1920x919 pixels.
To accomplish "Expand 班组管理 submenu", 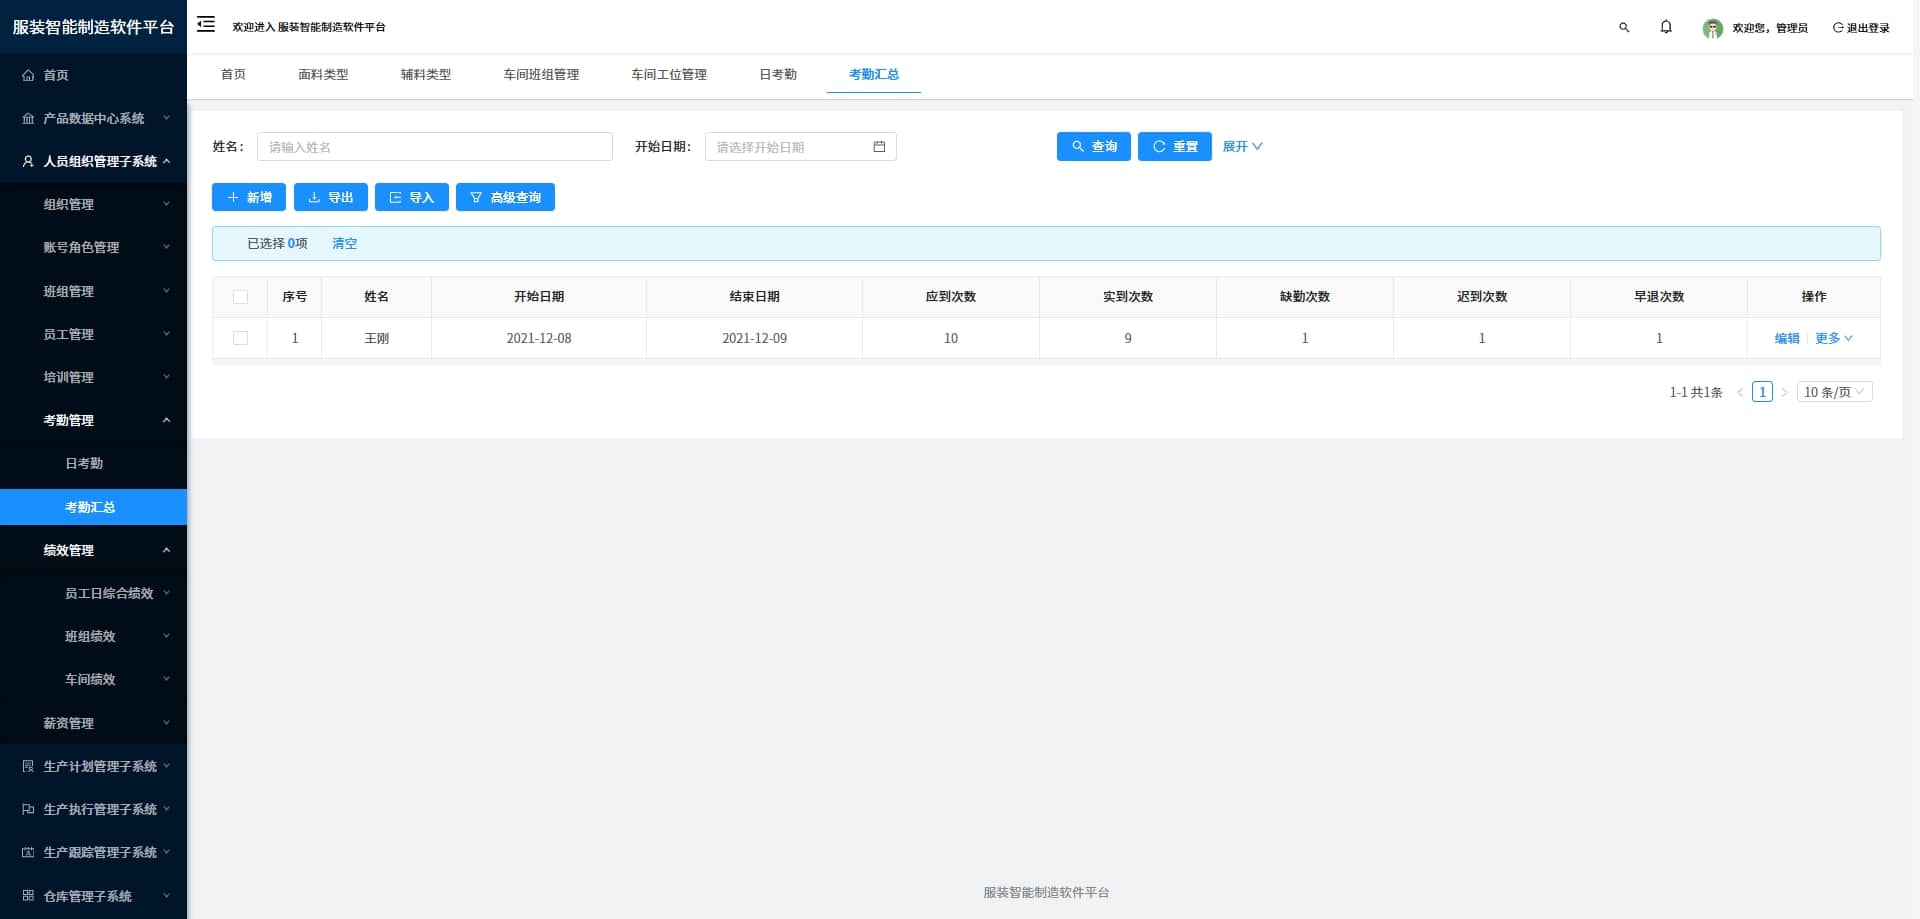I will point(93,291).
